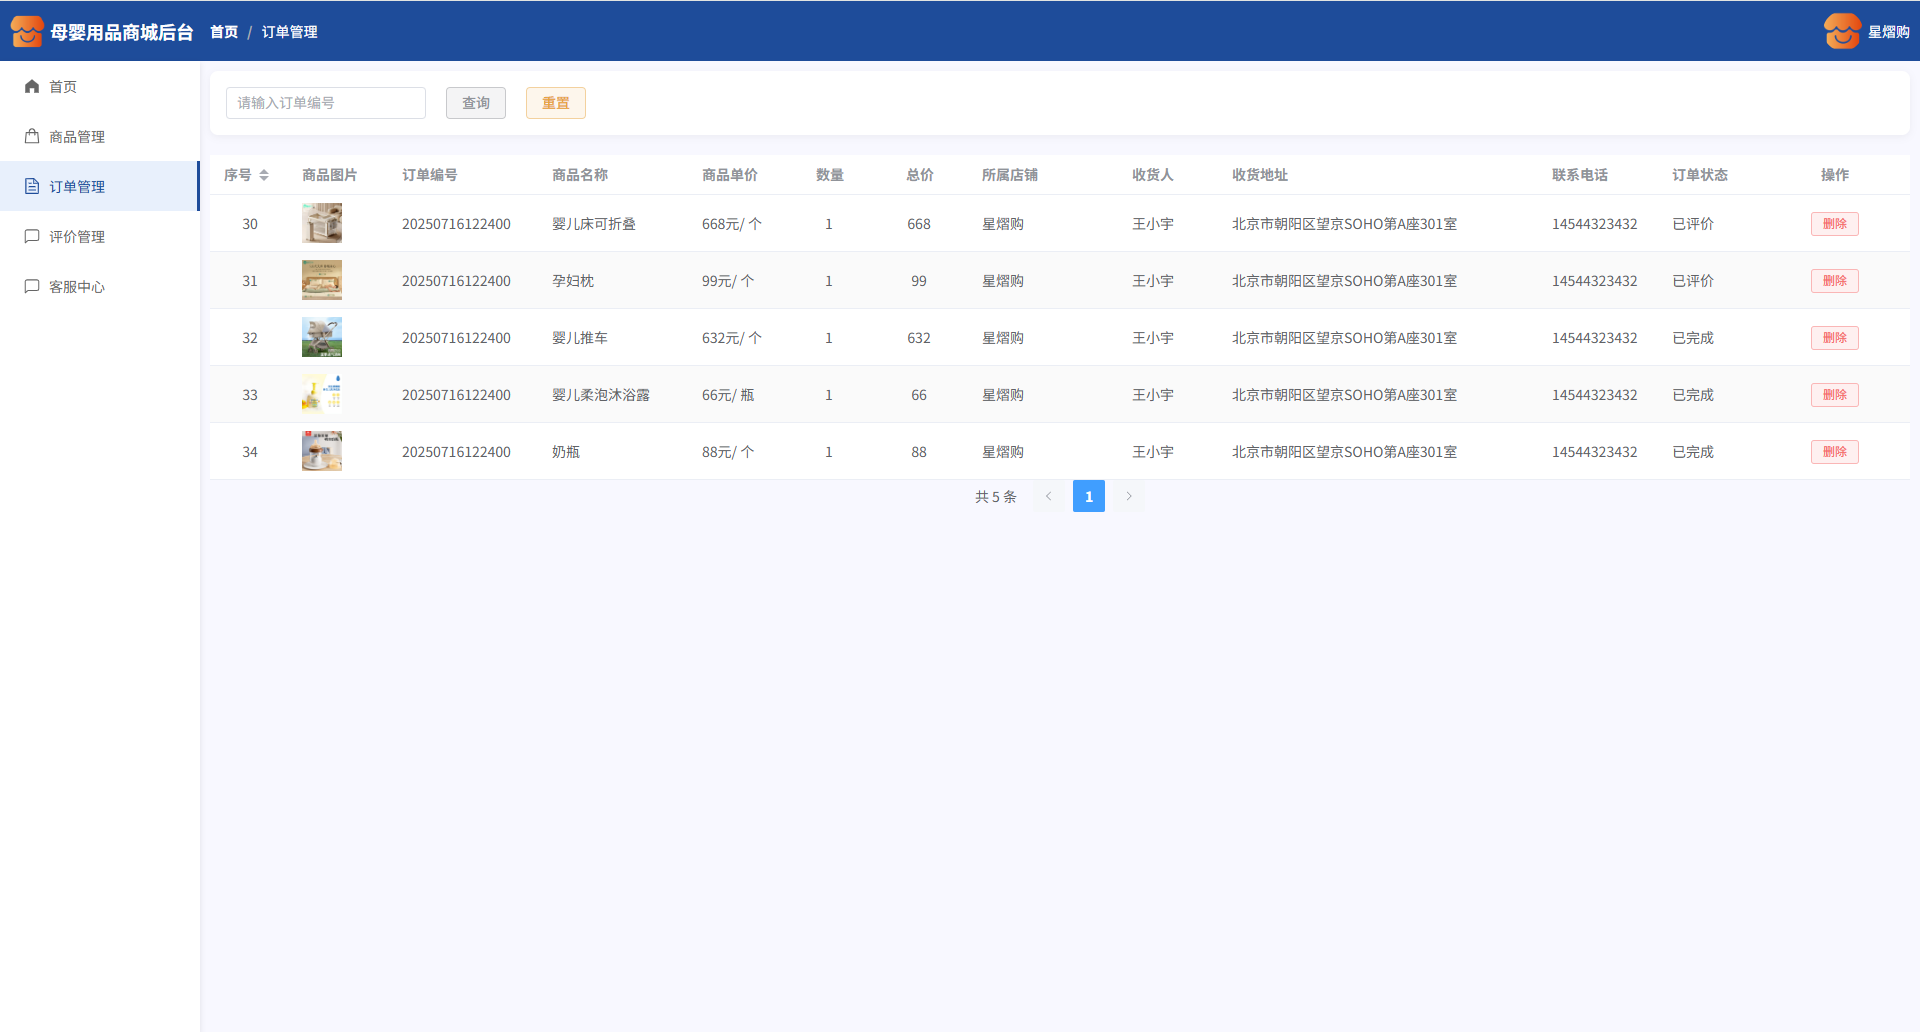Go to next page arrow

tap(1129, 496)
